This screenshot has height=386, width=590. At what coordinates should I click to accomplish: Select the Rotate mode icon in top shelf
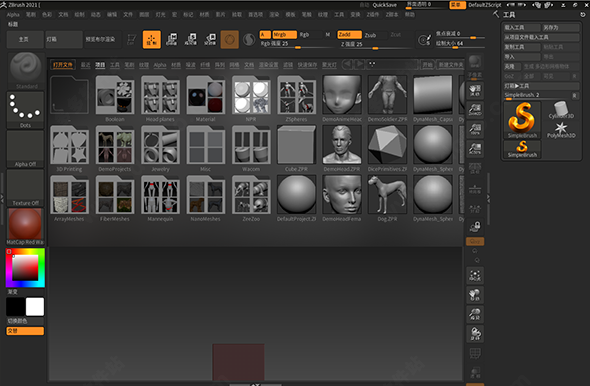[210, 40]
